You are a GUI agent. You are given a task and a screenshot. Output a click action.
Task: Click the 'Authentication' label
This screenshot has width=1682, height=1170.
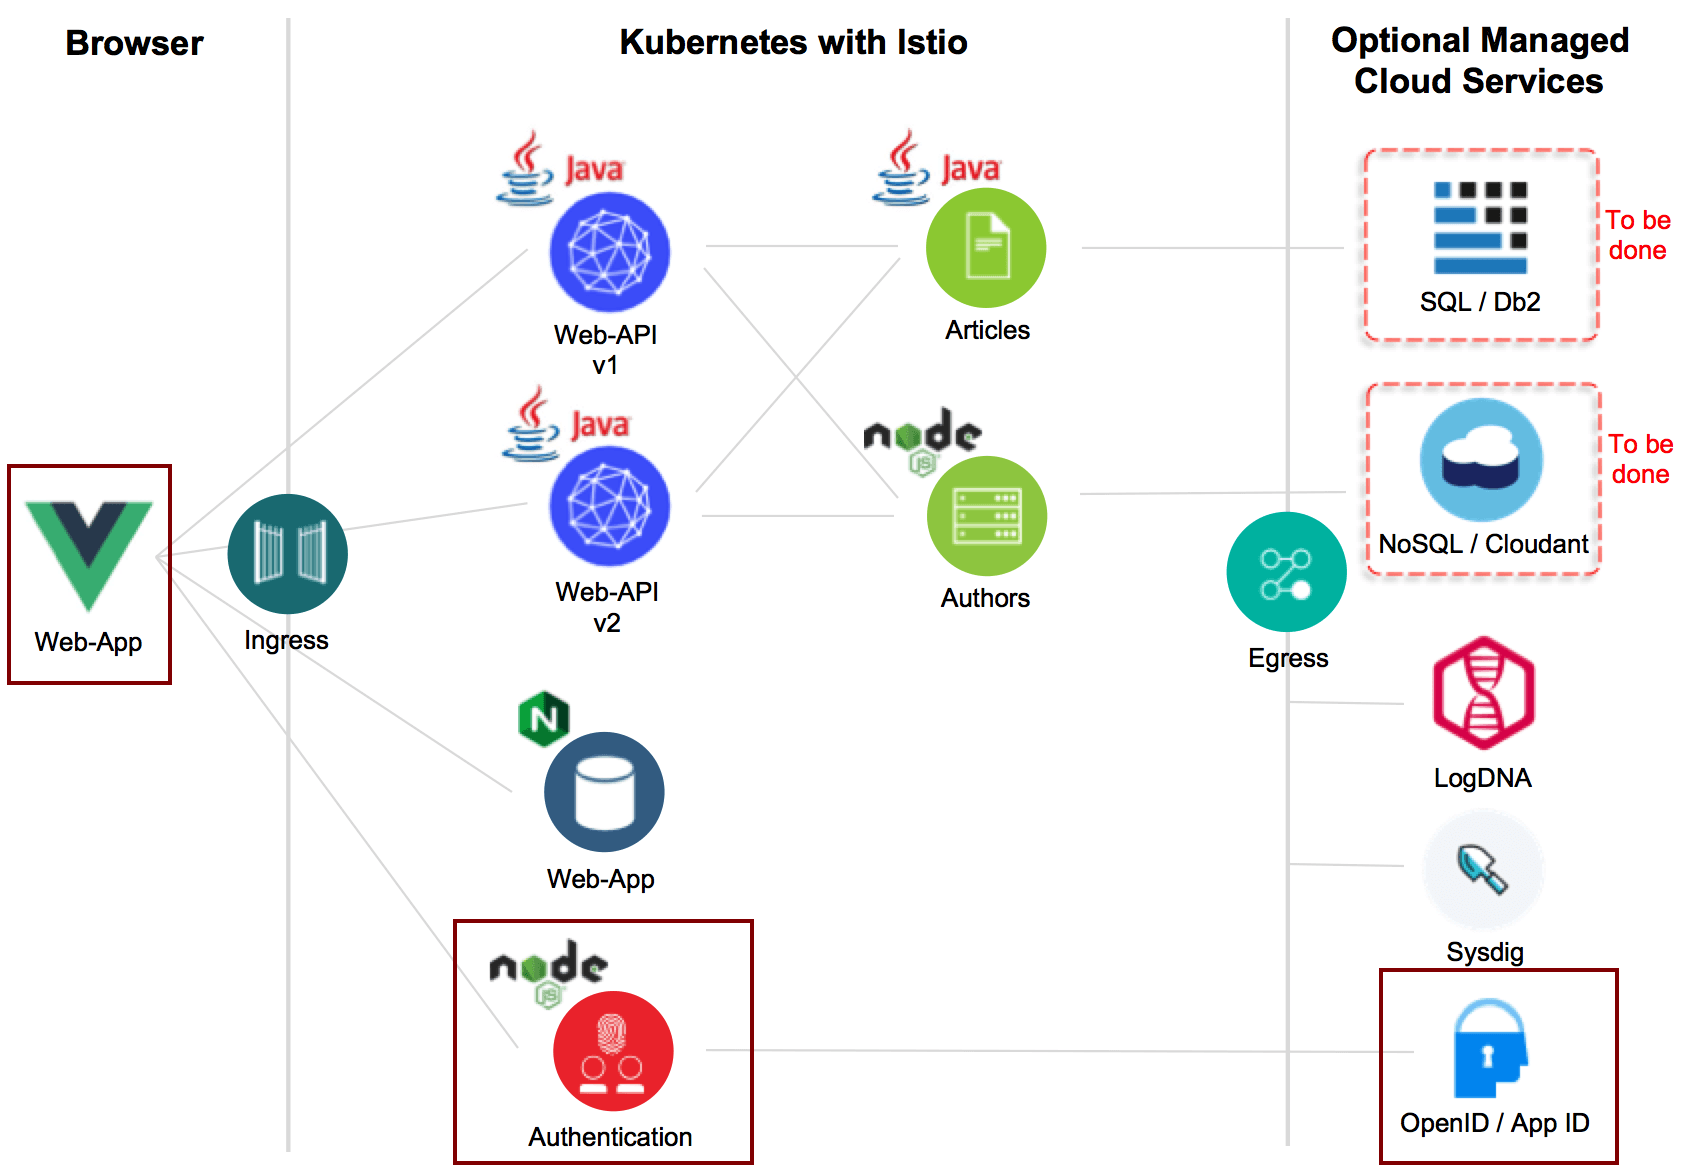pos(610,1137)
